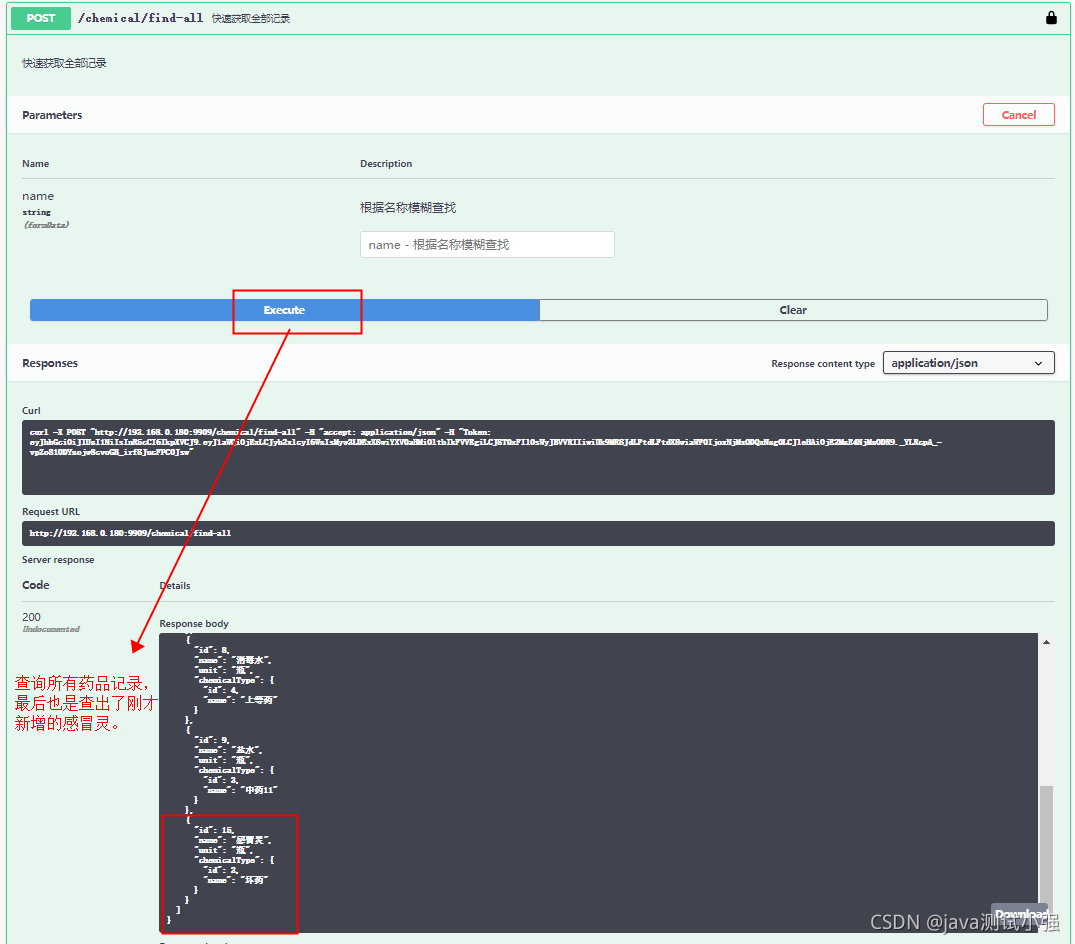Open the Response content type dropdown
This screenshot has height=944, width=1075.
(968, 363)
